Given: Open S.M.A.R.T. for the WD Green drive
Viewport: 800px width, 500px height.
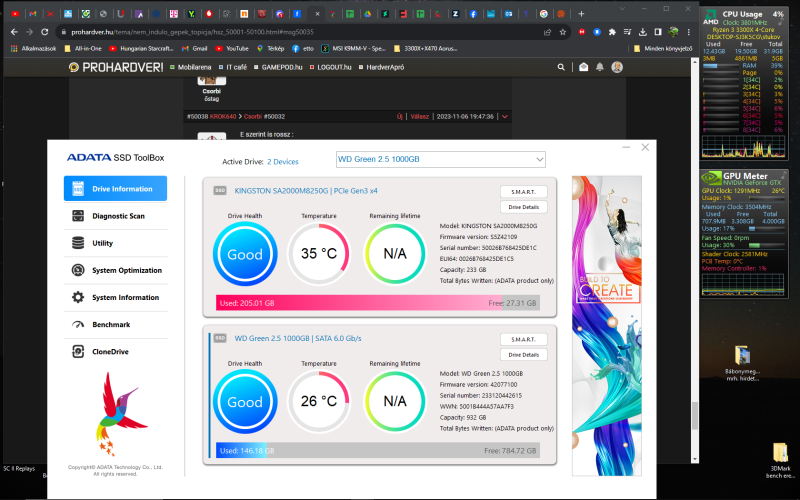Looking at the screenshot, I should 523,339.
